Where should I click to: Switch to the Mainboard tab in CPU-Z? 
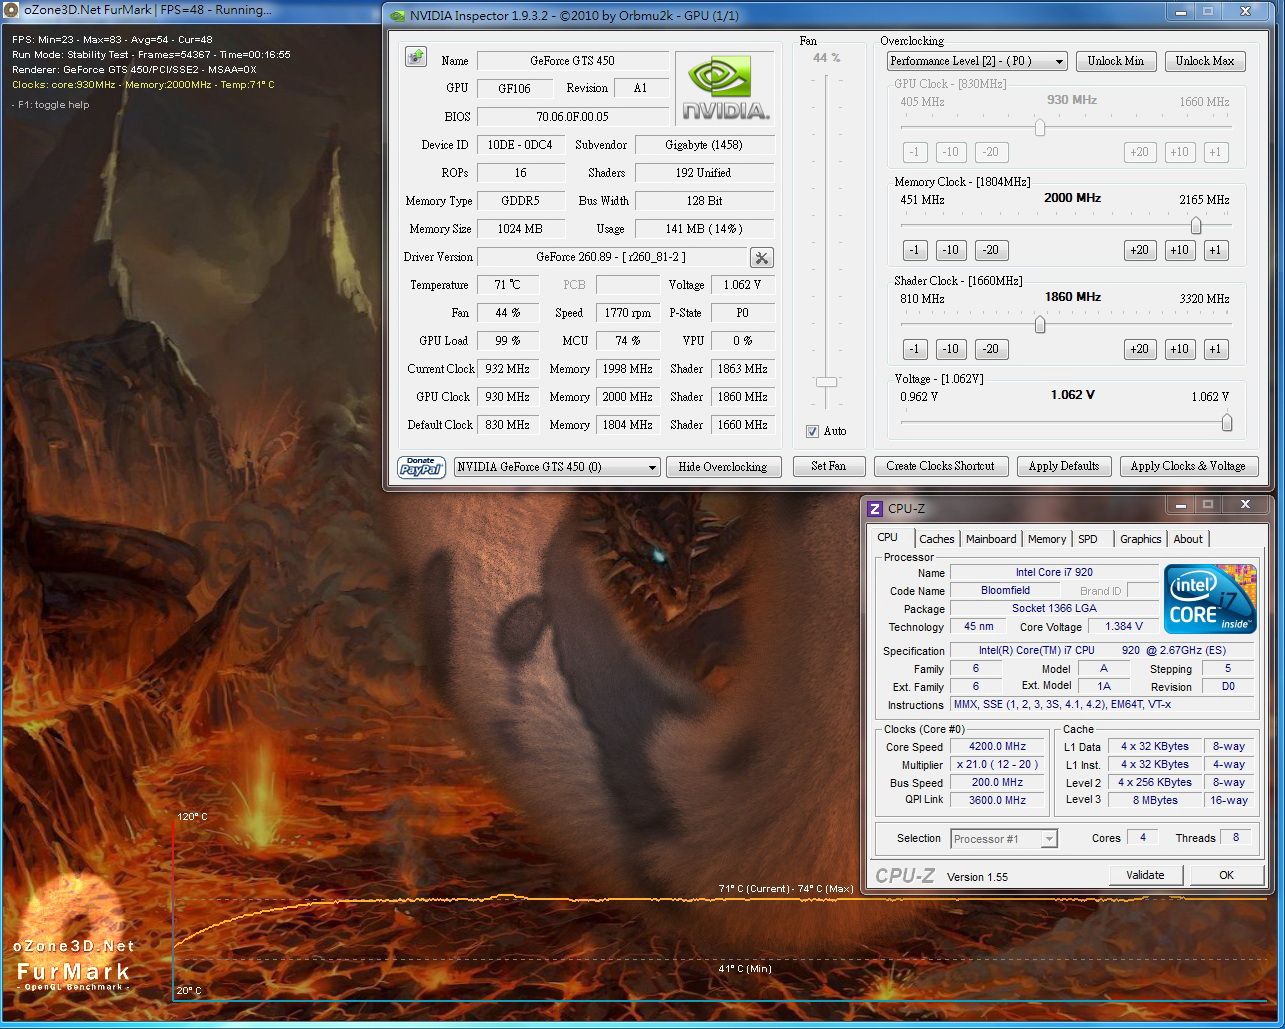click(991, 539)
